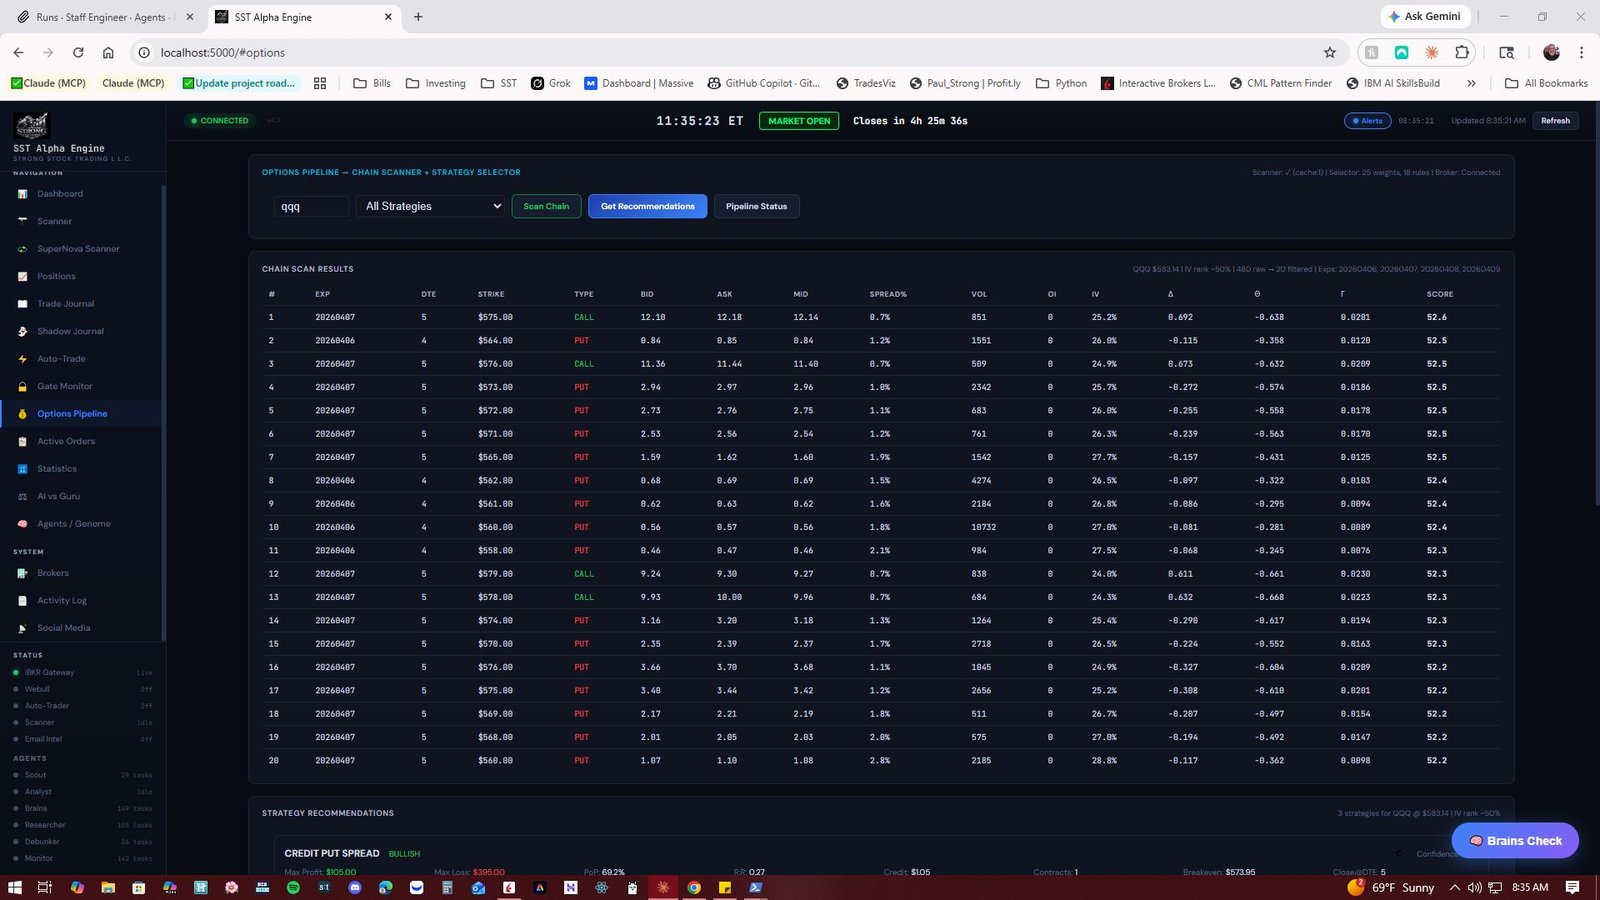Click the browser home icon
The image size is (1600, 900).
[108, 52]
